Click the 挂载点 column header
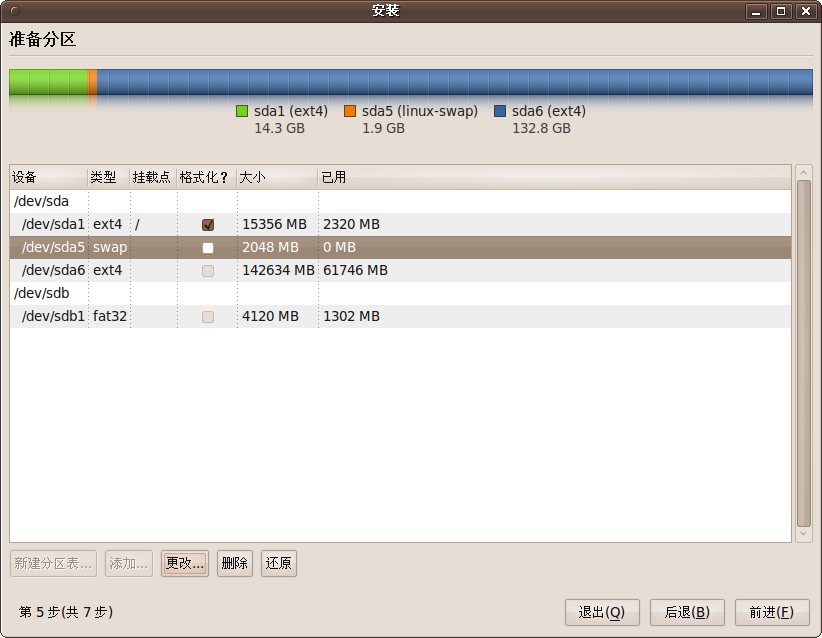The height and width of the screenshot is (638, 822). click(x=153, y=177)
